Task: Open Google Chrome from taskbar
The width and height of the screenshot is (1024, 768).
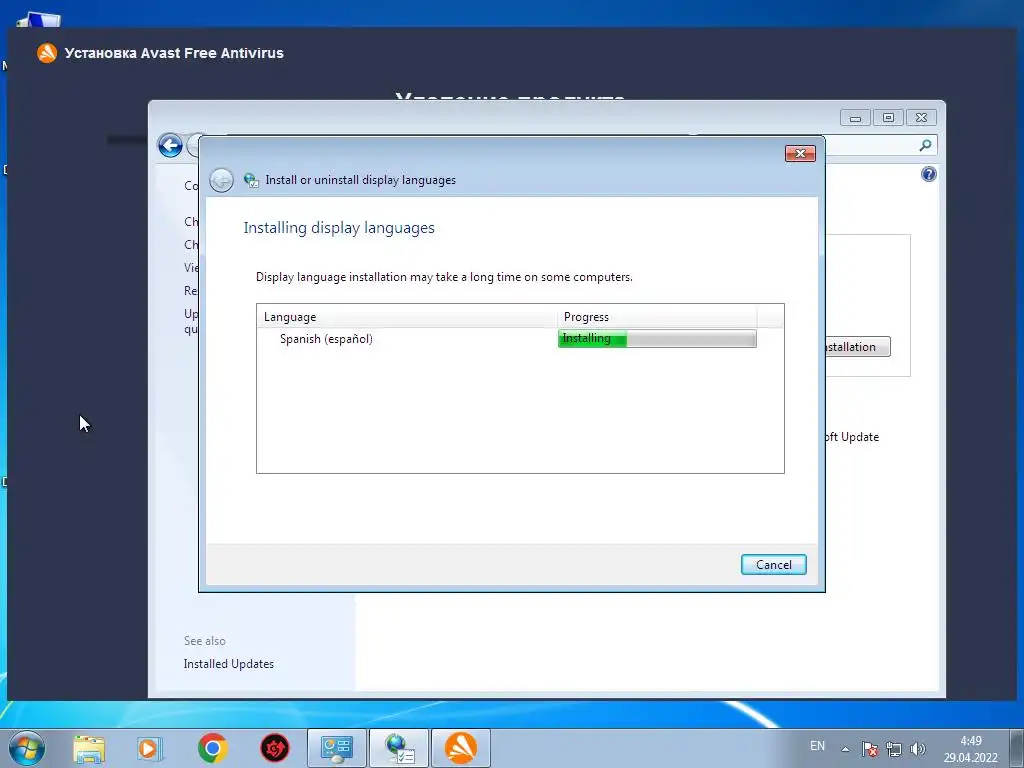Action: pyautogui.click(x=212, y=748)
